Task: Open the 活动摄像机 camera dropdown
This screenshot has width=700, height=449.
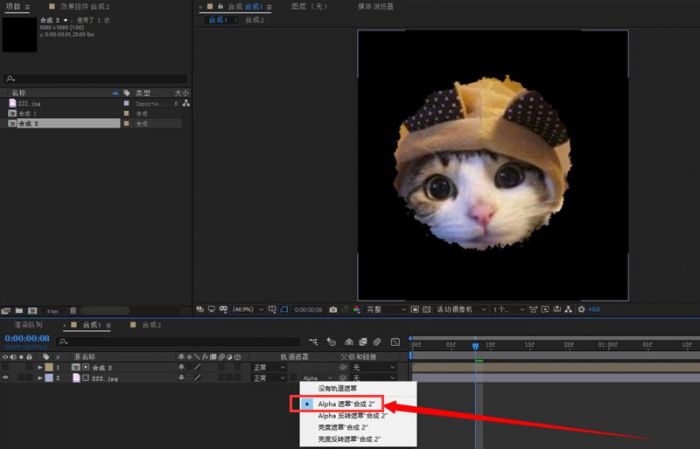Action: coord(459,310)
